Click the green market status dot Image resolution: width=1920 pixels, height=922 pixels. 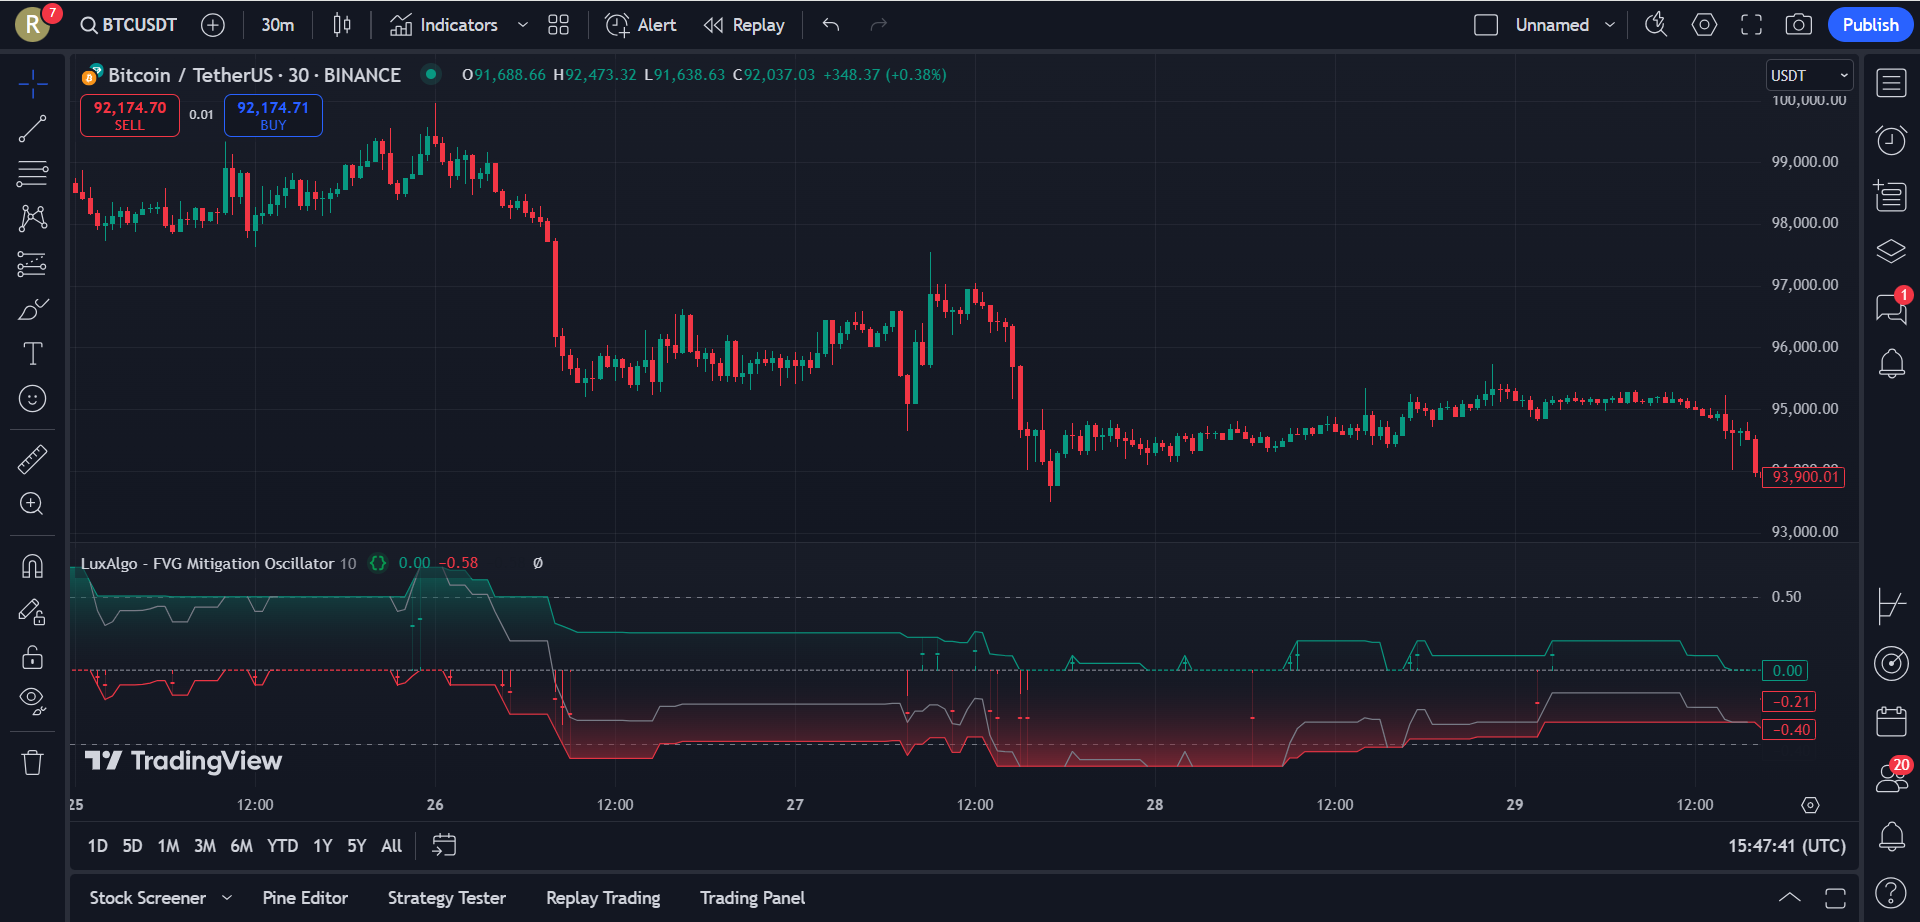pos(431,74)
